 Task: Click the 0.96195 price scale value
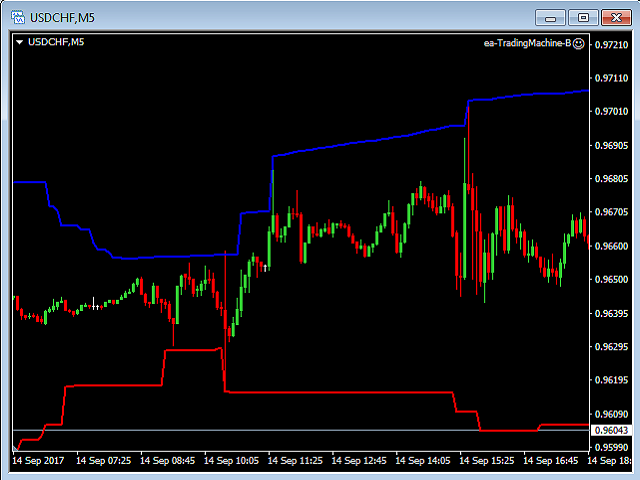611,380
